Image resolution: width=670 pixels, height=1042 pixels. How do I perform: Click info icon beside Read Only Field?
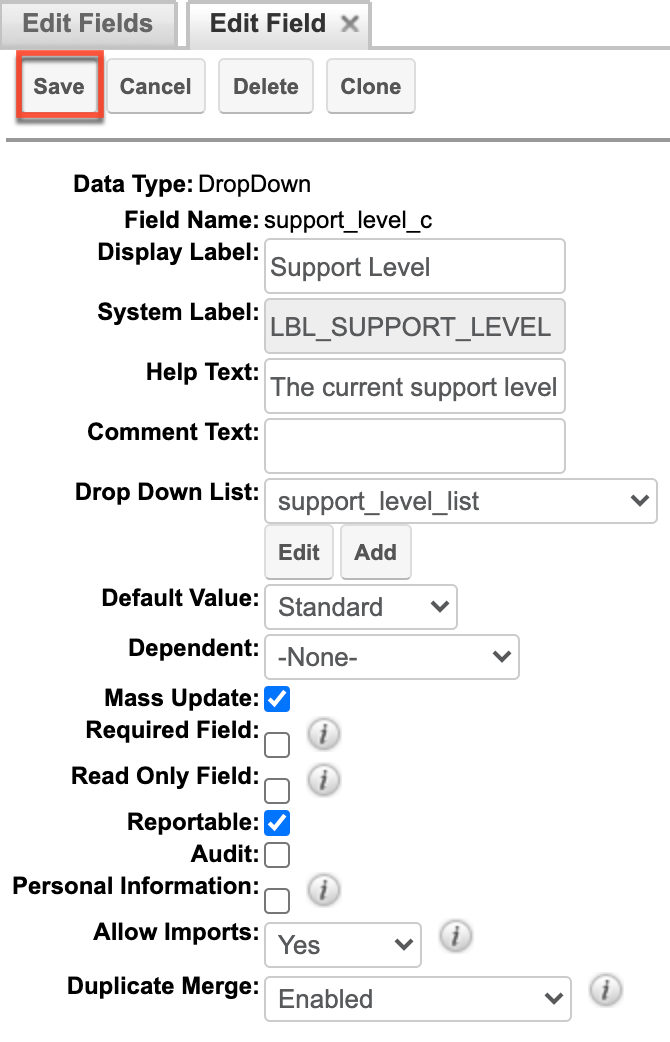point(323,781)
